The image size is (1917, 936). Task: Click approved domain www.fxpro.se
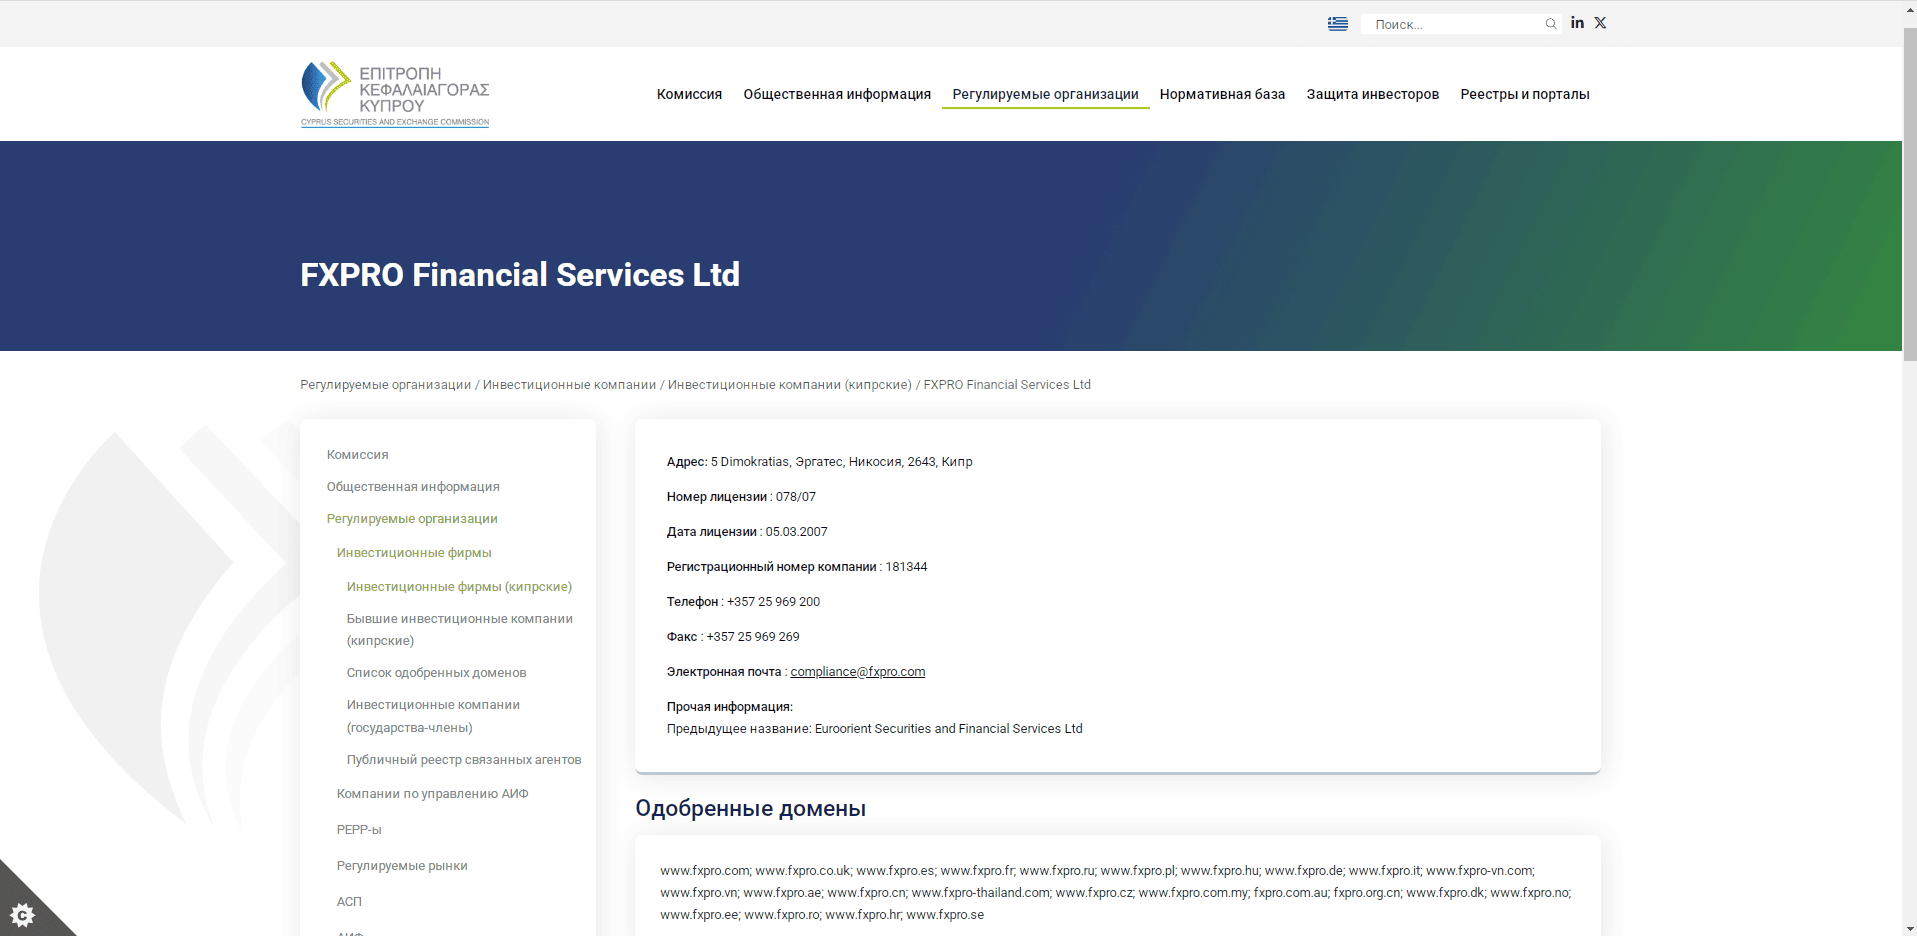(945, 915)
